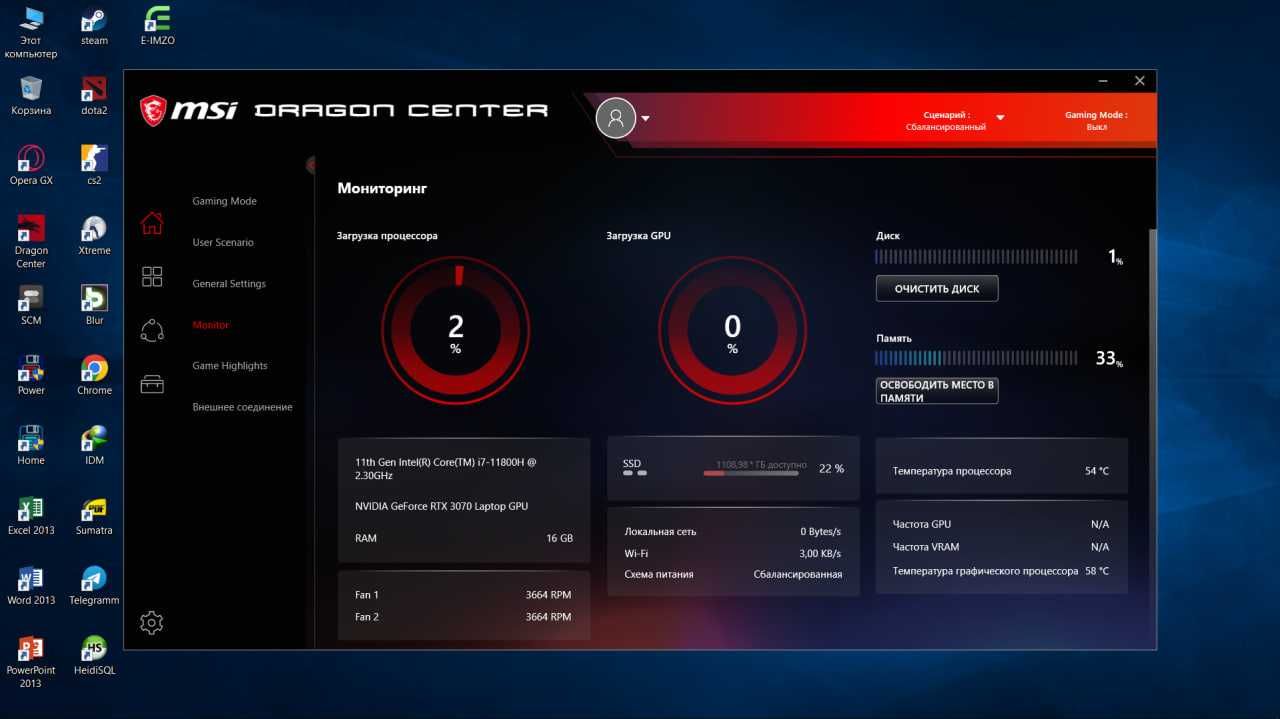The image size is (1280, 719).
Task: Open the Home section in Dragon Center sidebar
Action: [x=152, y=223]
